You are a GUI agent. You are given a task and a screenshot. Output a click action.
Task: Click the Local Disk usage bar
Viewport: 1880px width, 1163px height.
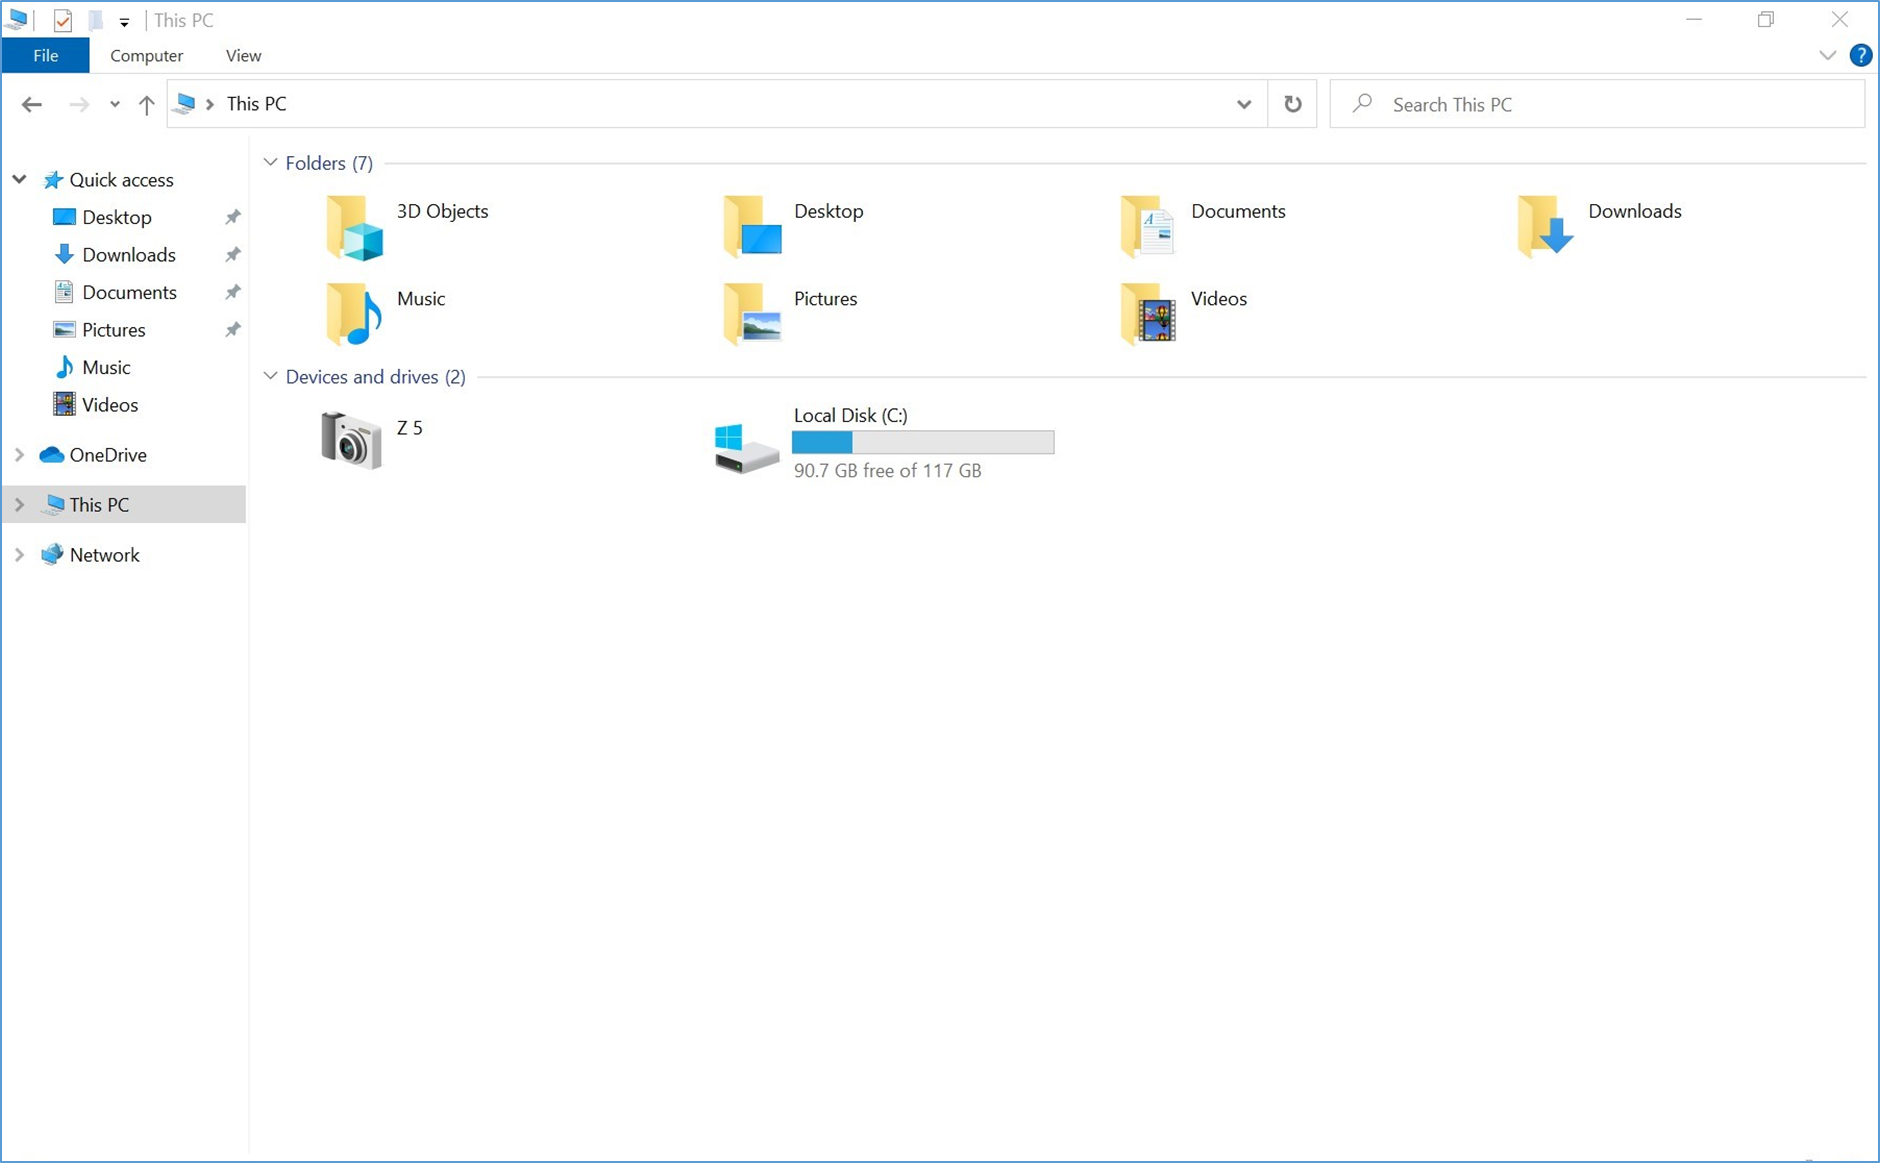coord(922,442)
